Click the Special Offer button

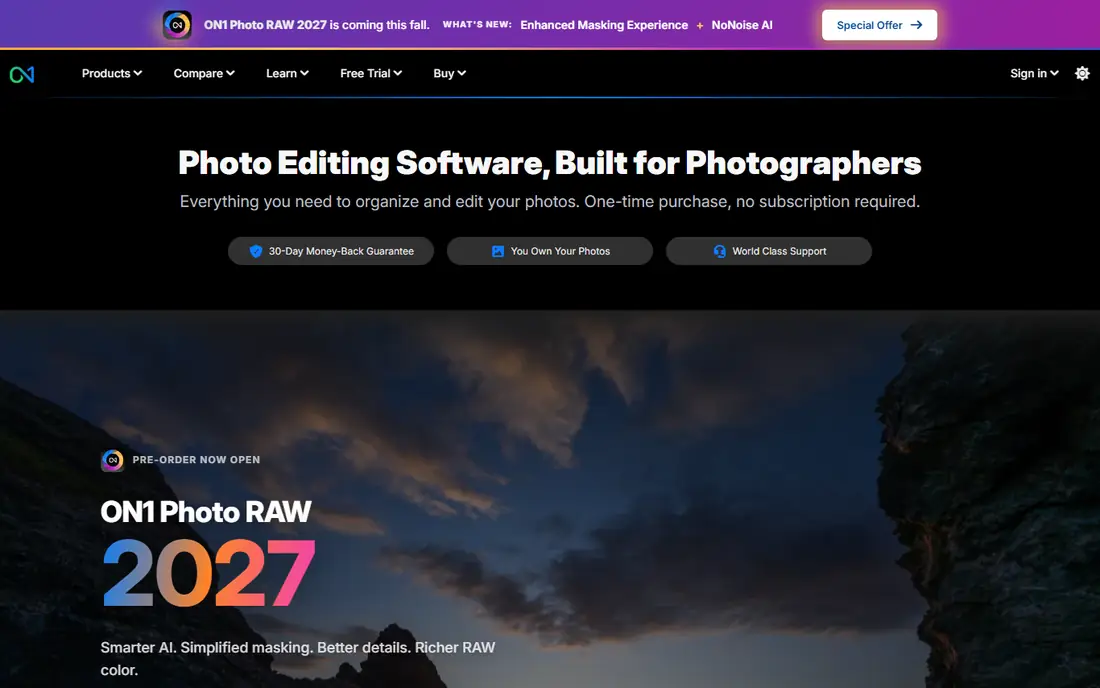[879, 25]
